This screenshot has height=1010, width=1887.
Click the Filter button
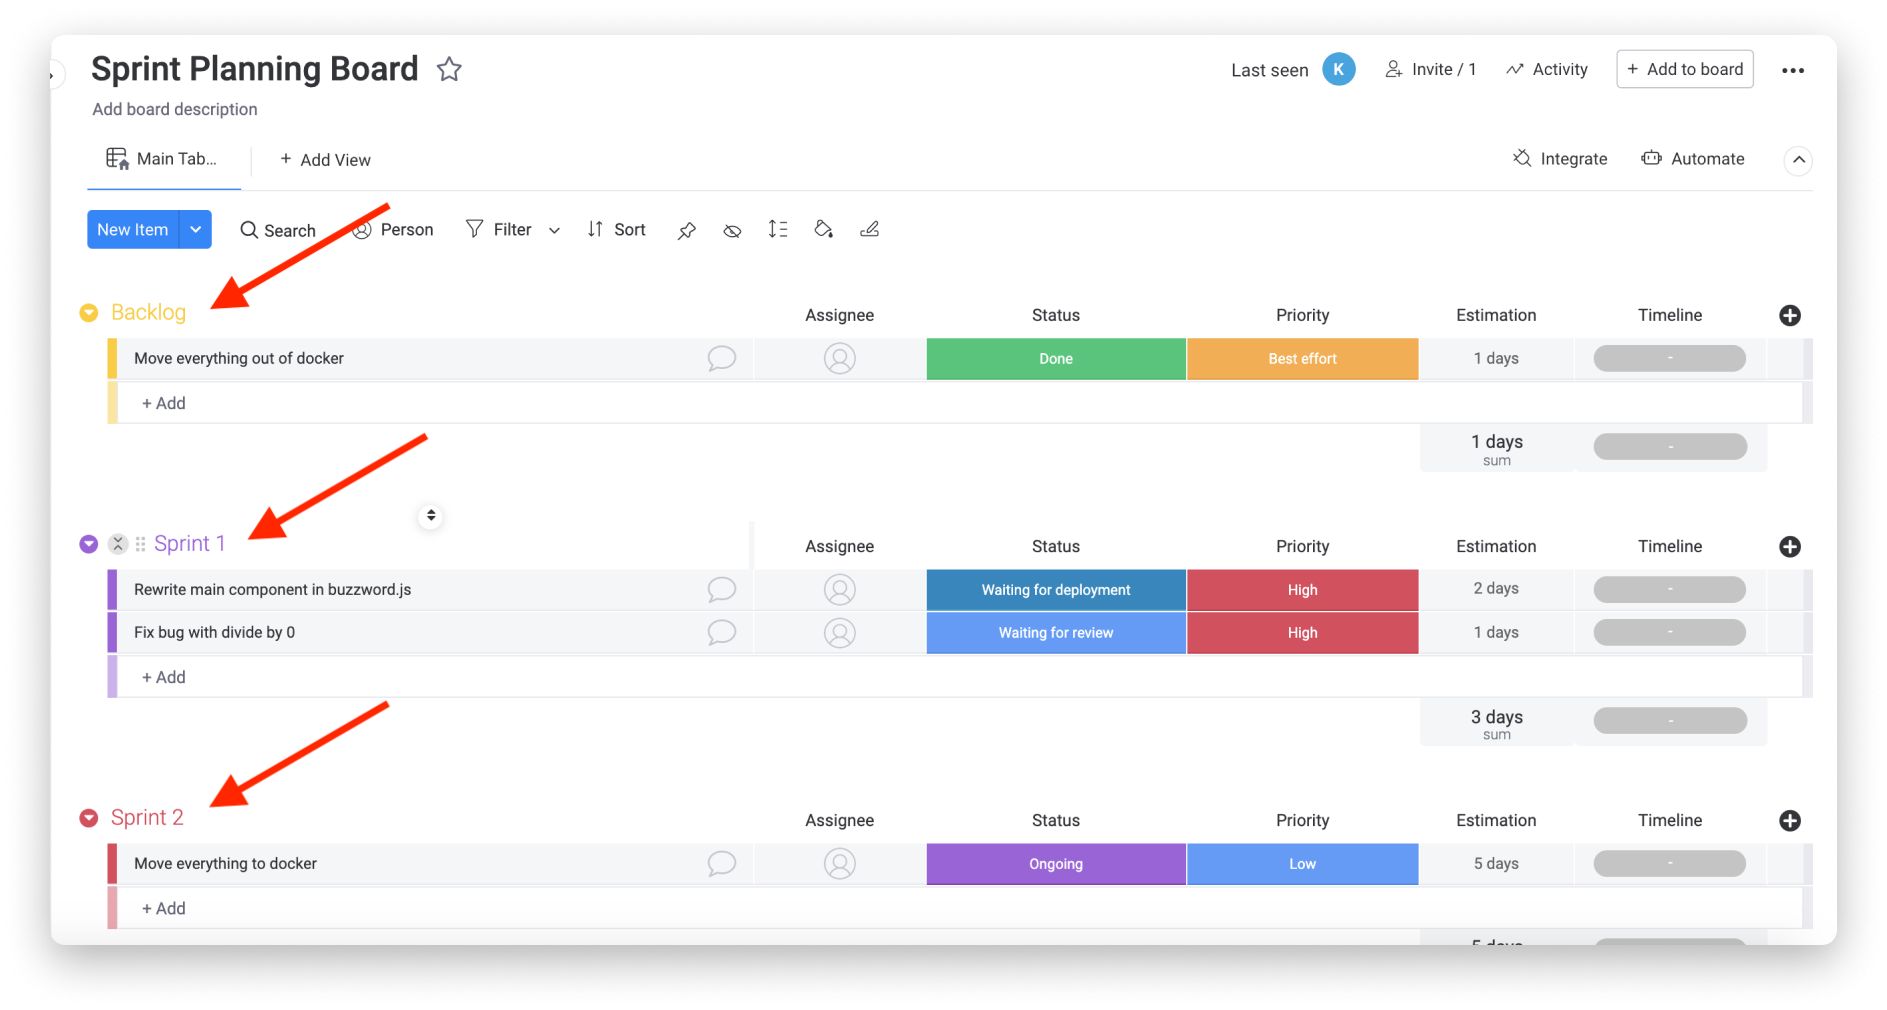click(x=499, y=229)
